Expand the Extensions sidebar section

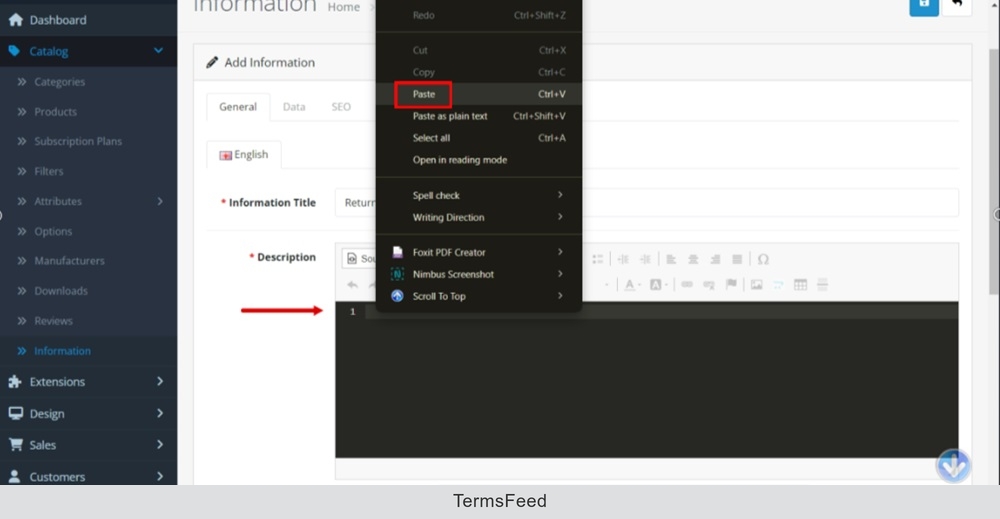[89, 381]
